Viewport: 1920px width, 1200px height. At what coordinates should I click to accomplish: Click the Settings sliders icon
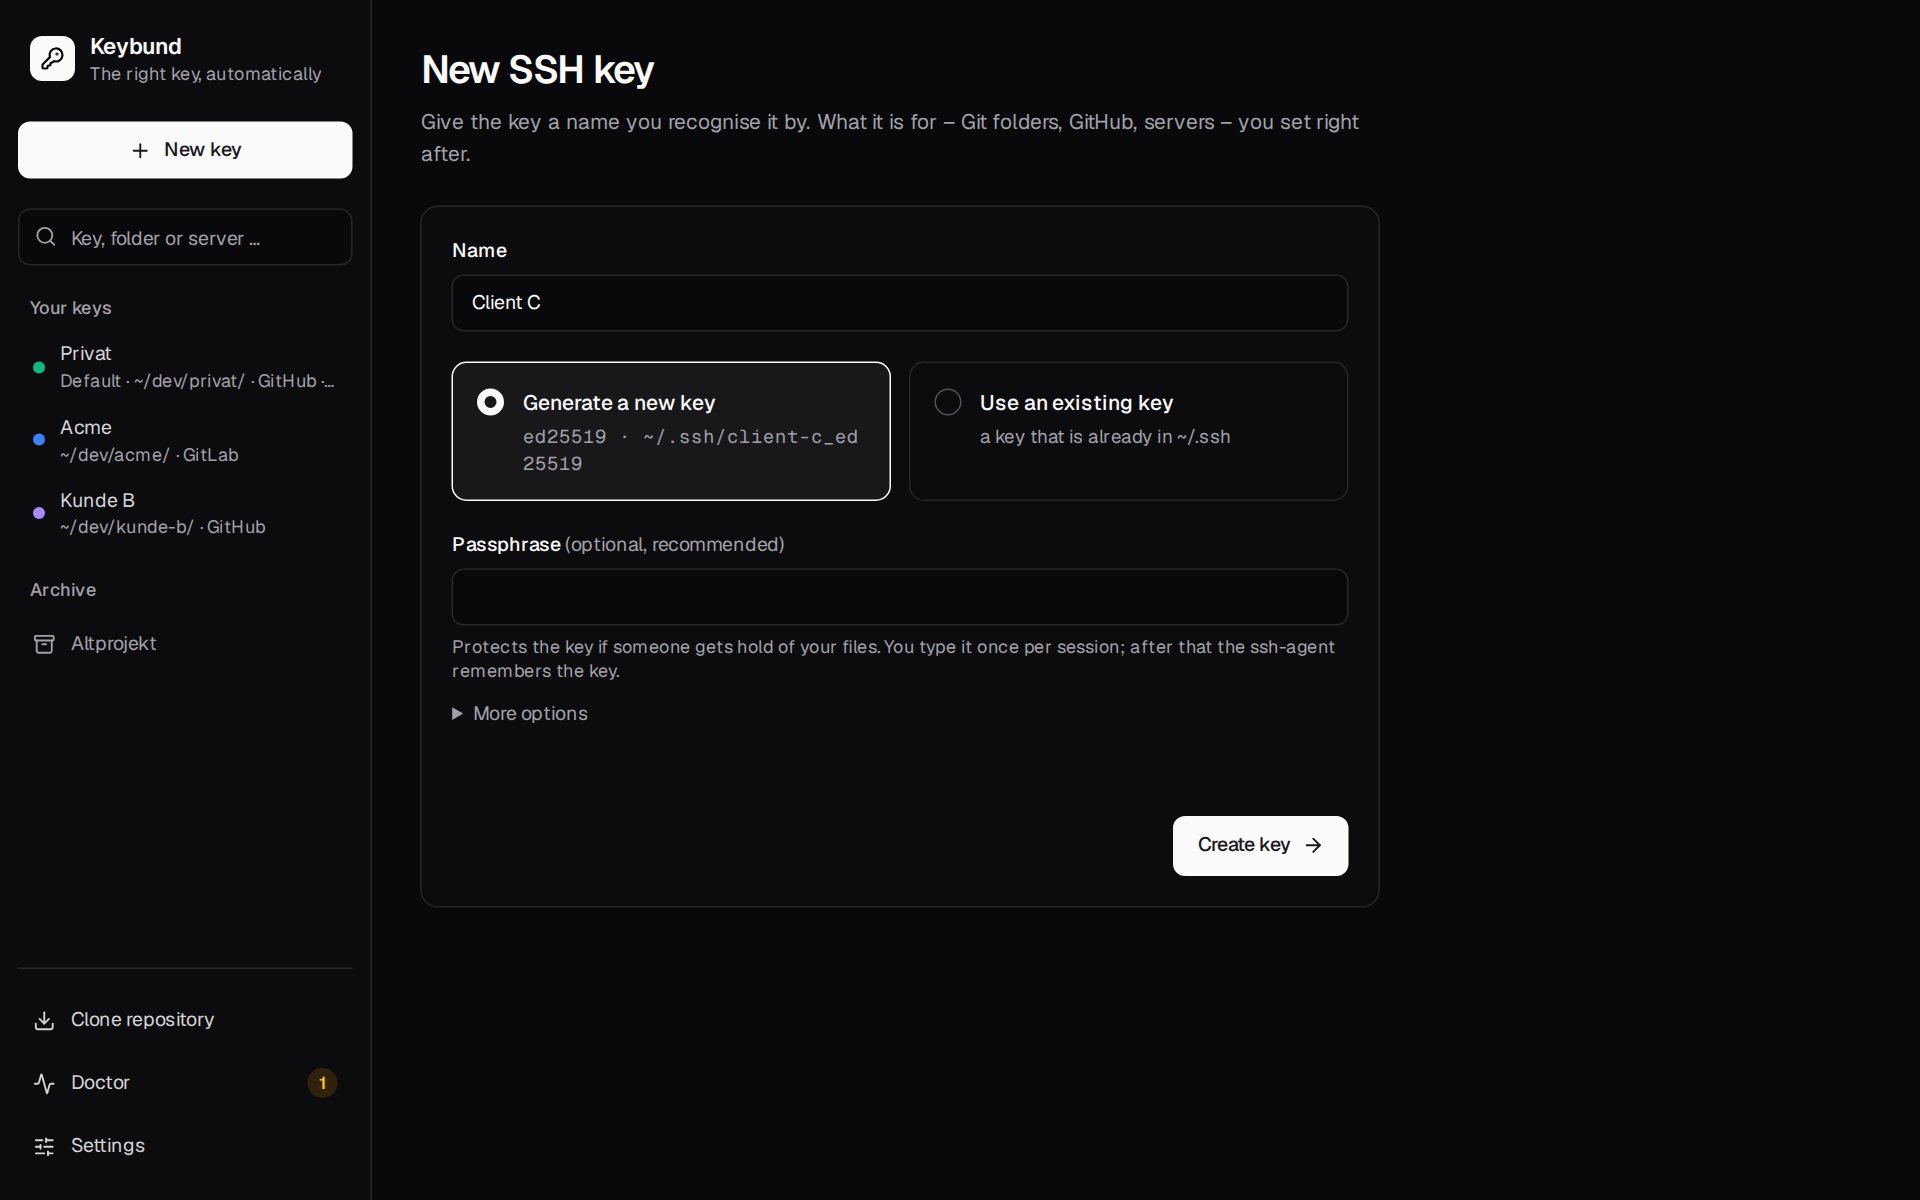click(x=44, y=1146)
